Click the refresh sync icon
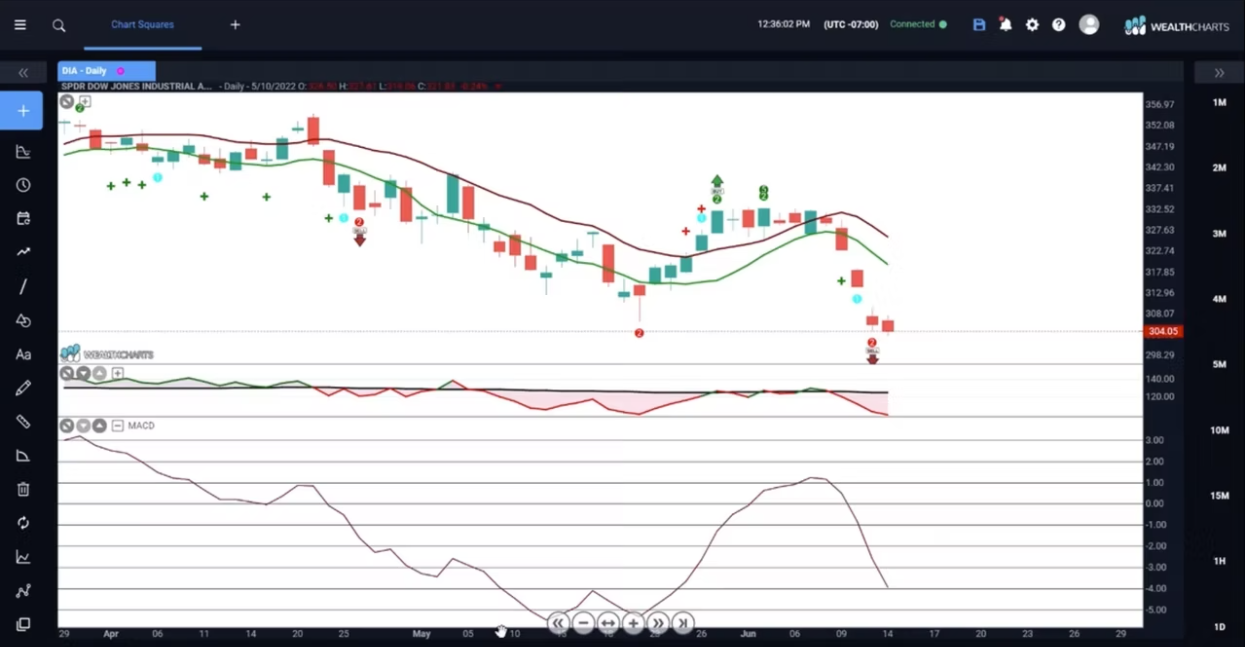This screenshot has width=1245, height=647. click(23, 523)
